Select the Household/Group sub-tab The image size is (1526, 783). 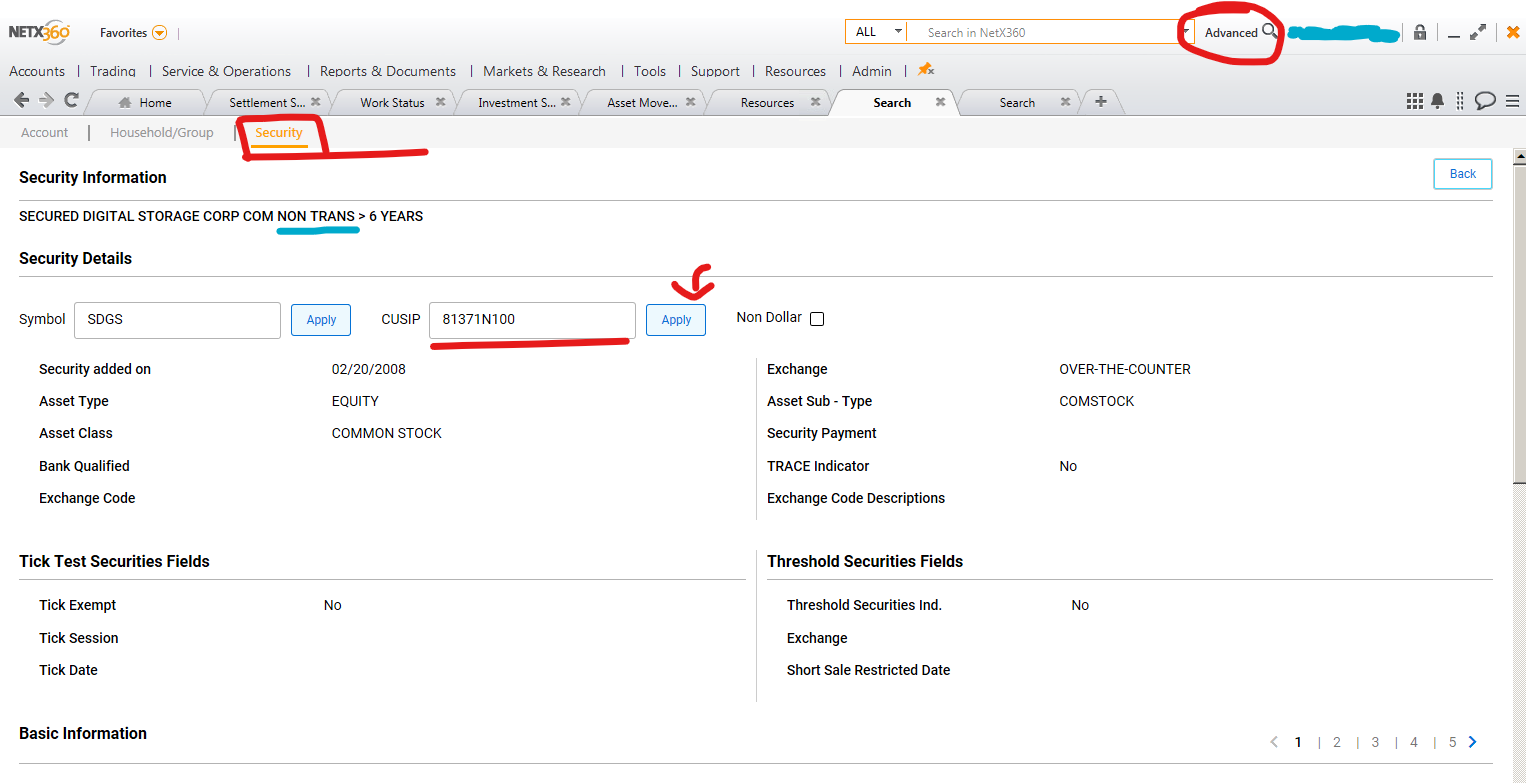tap(162, 132)
